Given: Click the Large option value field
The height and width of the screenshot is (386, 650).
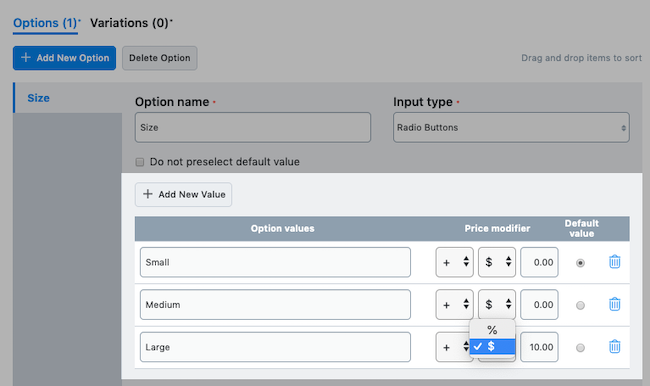Looking at the screenshot, I should (275, 347).
